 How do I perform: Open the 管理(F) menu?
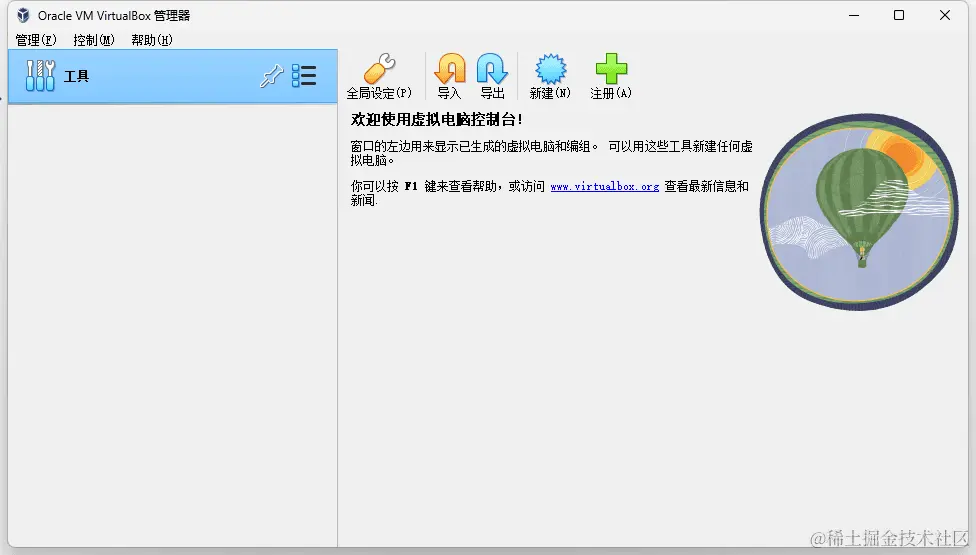click(x=36, y=40)
